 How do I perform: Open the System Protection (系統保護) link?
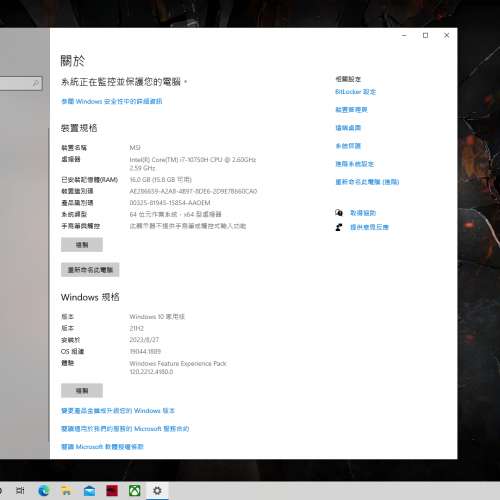pos(348,146)
